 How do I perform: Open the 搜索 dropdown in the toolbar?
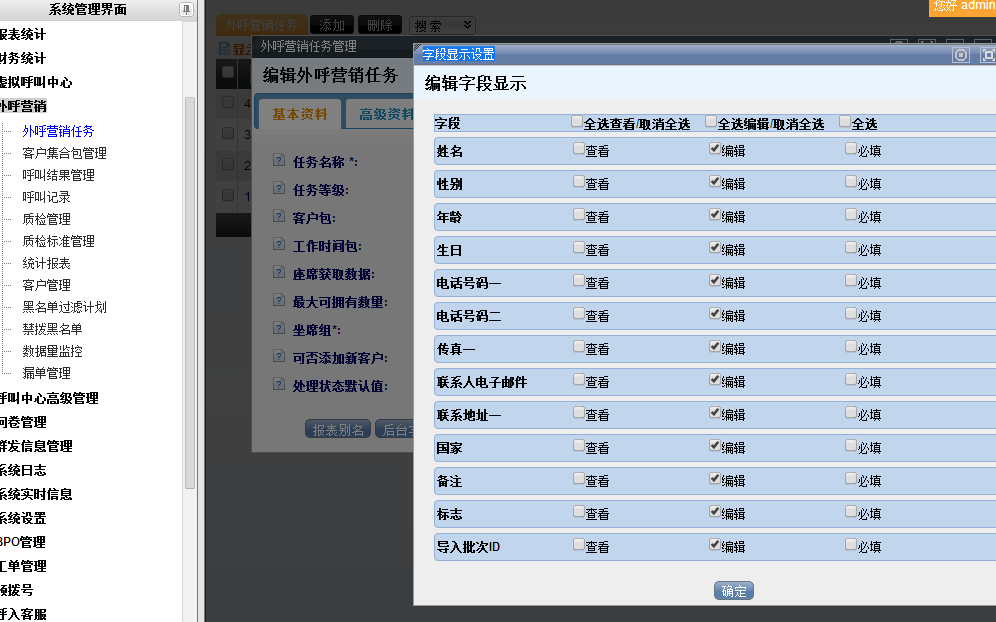click(x=442, y=25)
